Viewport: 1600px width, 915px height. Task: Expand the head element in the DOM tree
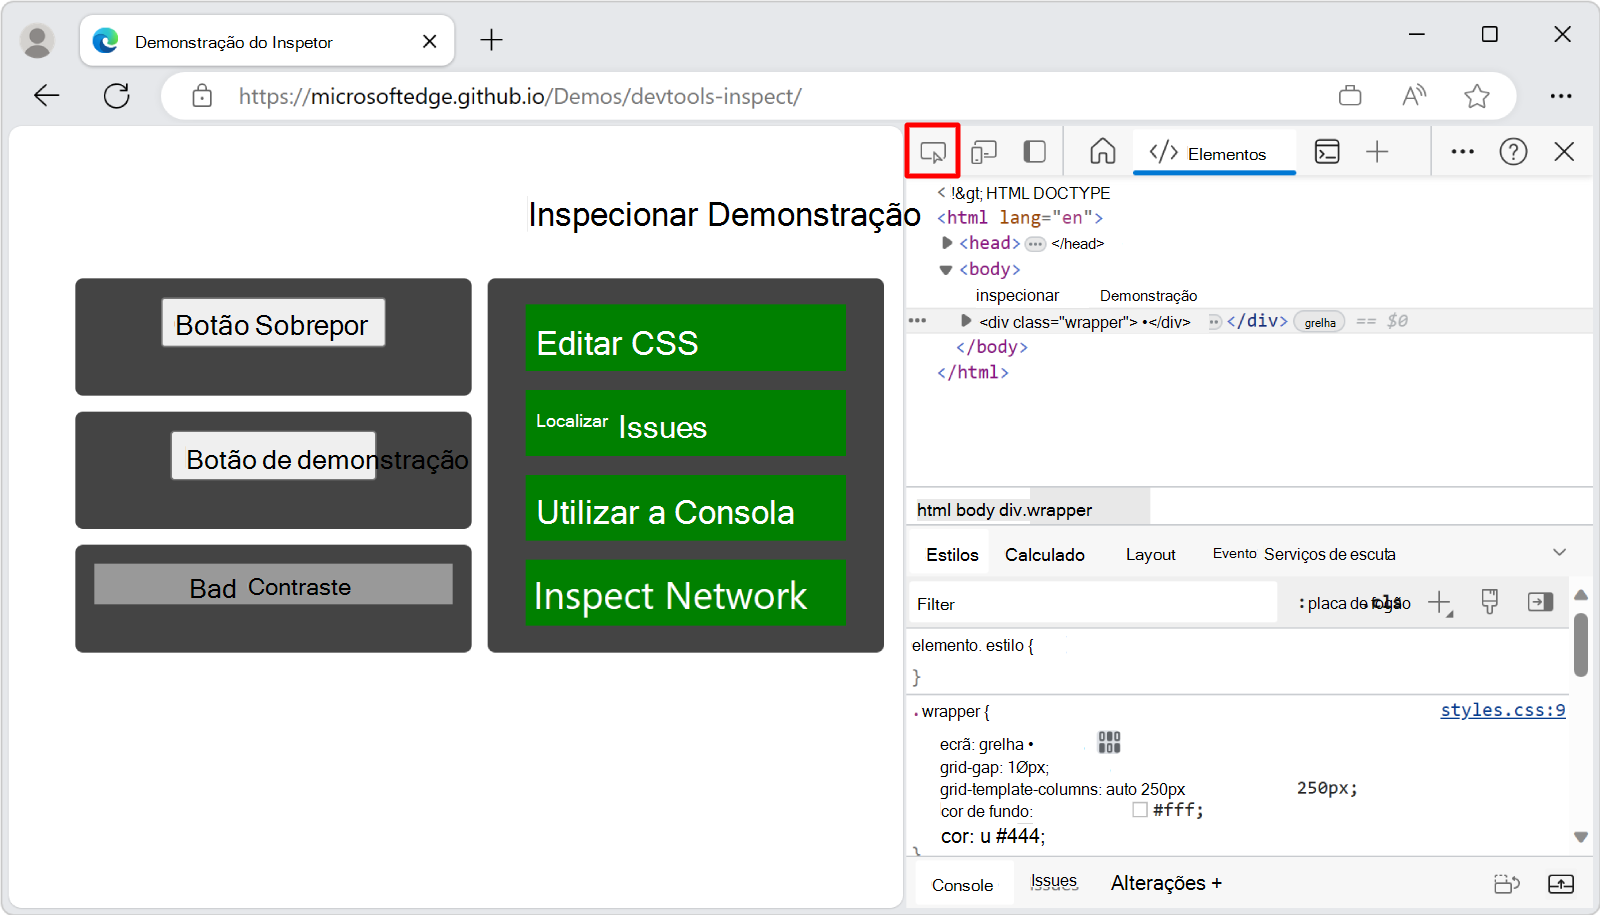pyautogui.click(x=946, y=242)
